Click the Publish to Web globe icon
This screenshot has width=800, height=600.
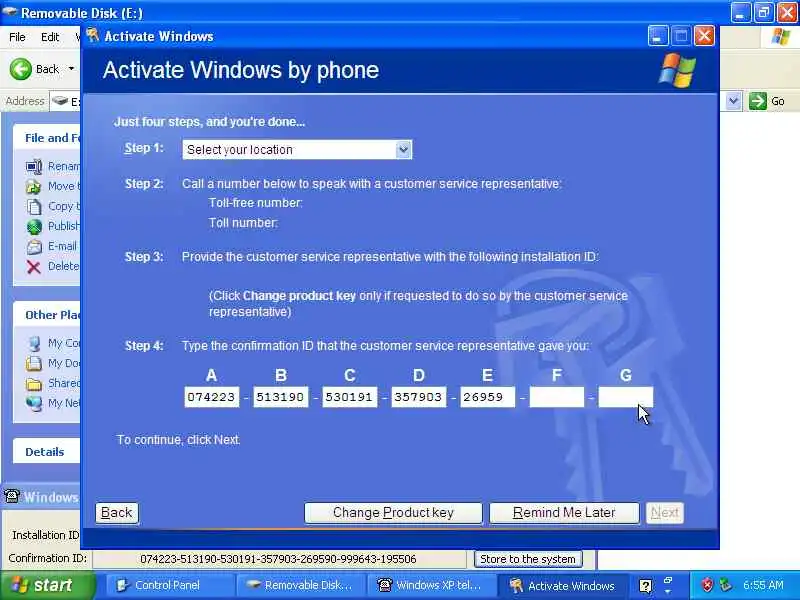tap(34, 227)
